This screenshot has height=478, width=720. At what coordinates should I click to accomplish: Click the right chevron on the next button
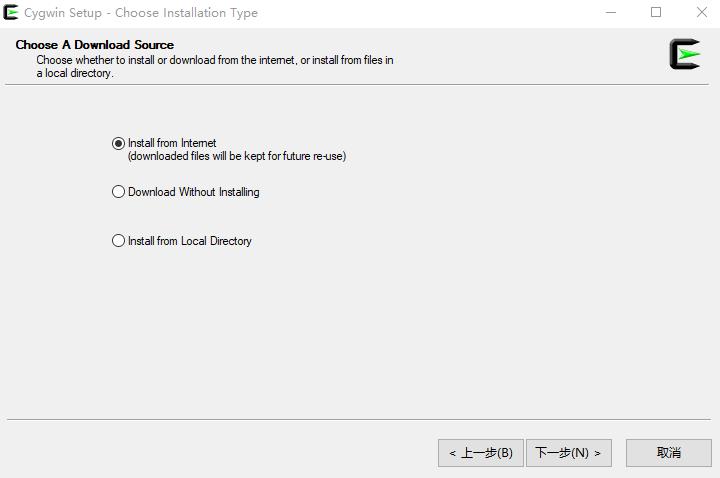tap(597, 454)
